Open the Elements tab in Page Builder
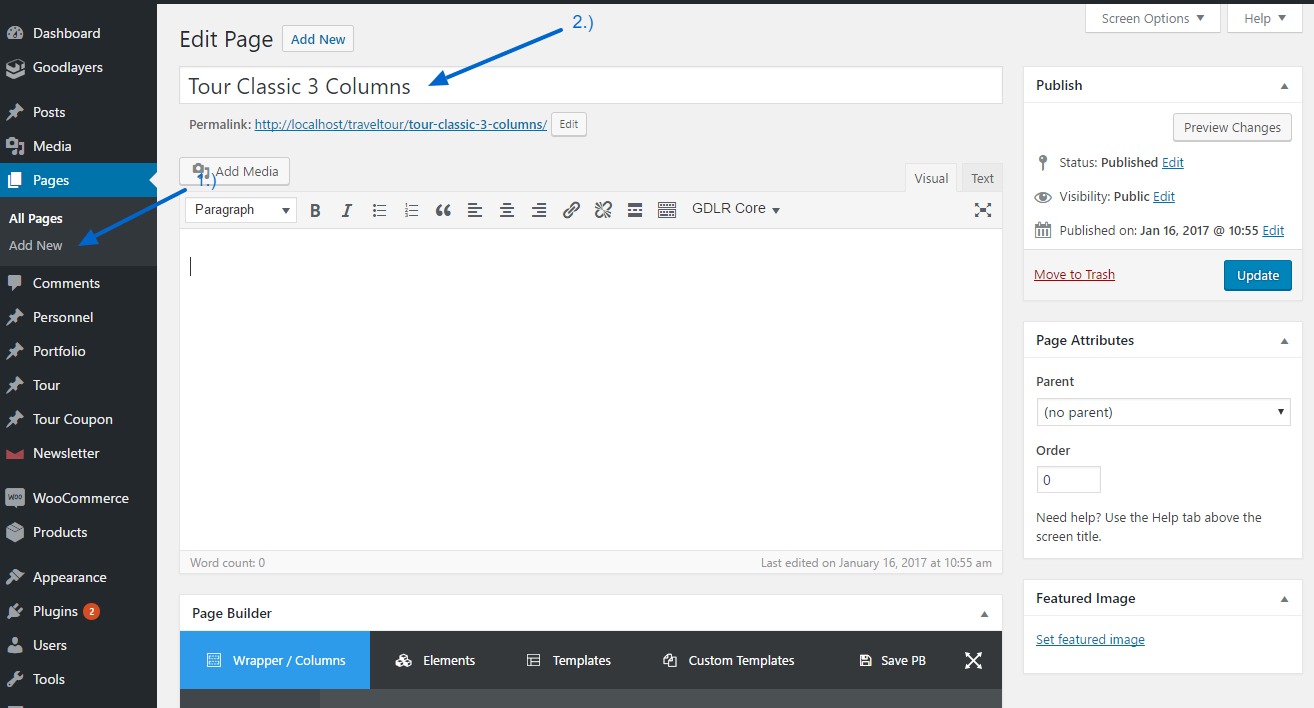Viewport: 1314px width, 708px height. 435,660
